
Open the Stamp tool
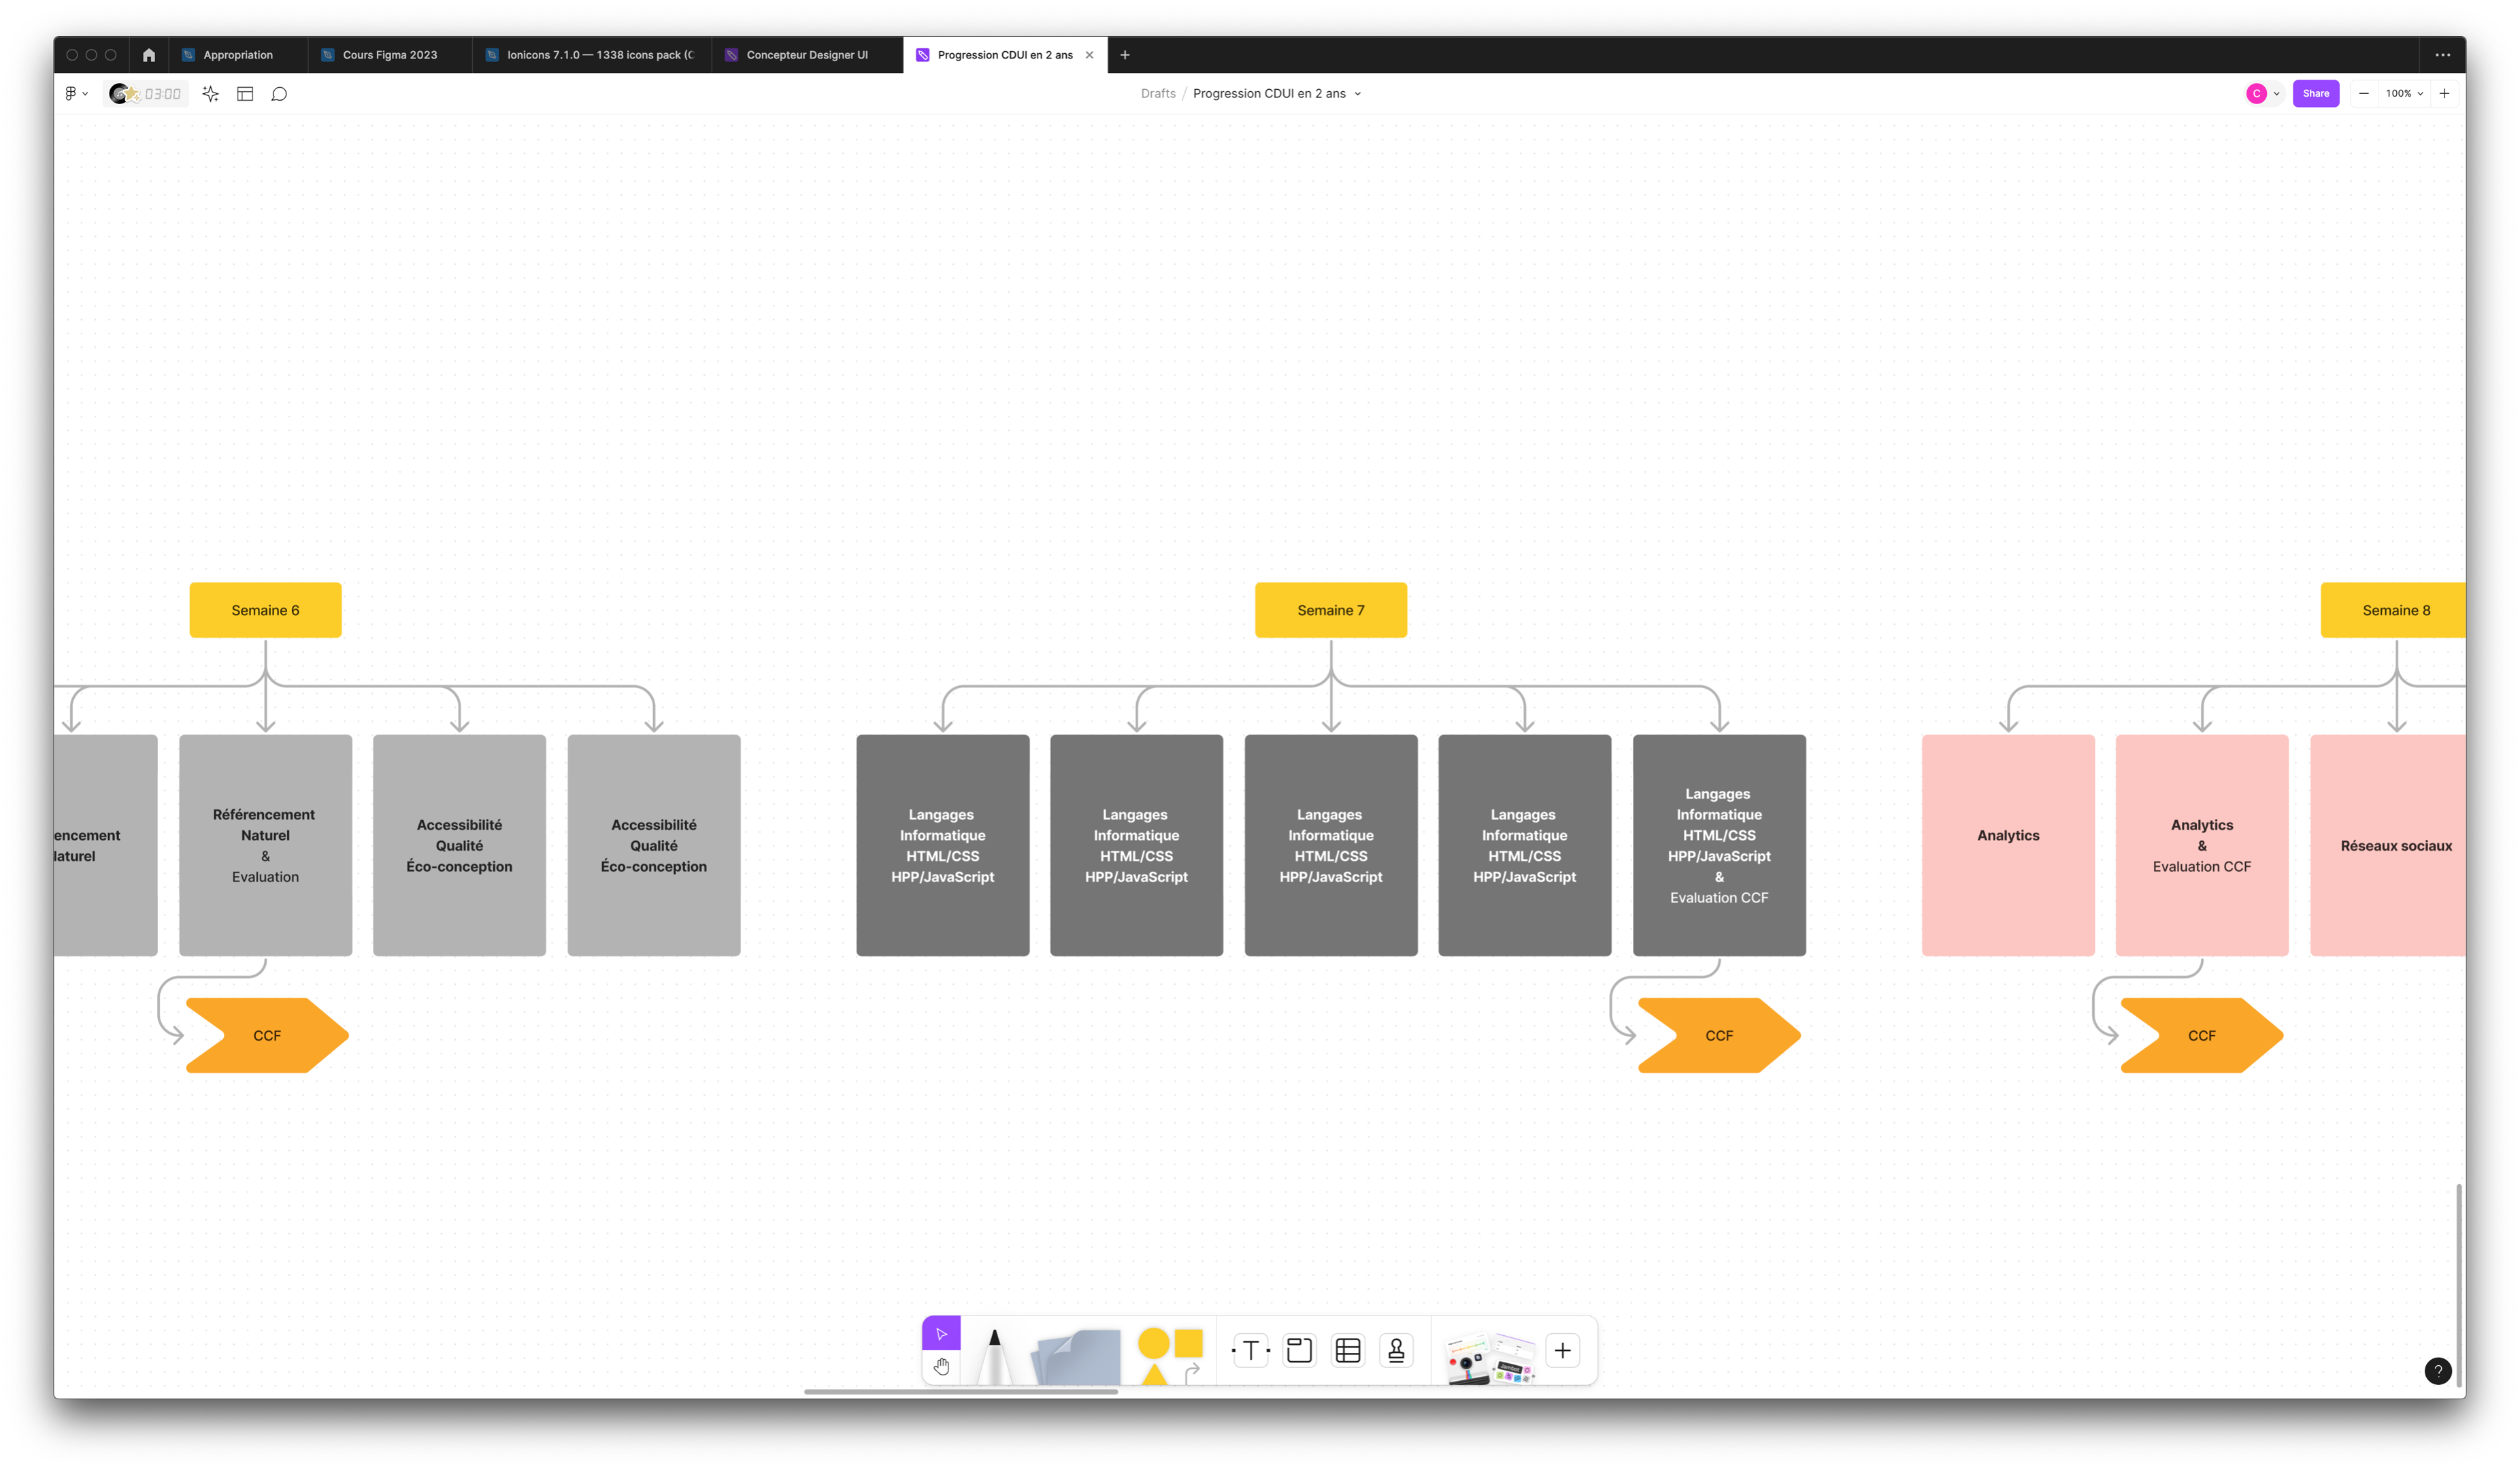(x=1396, y=1351)
